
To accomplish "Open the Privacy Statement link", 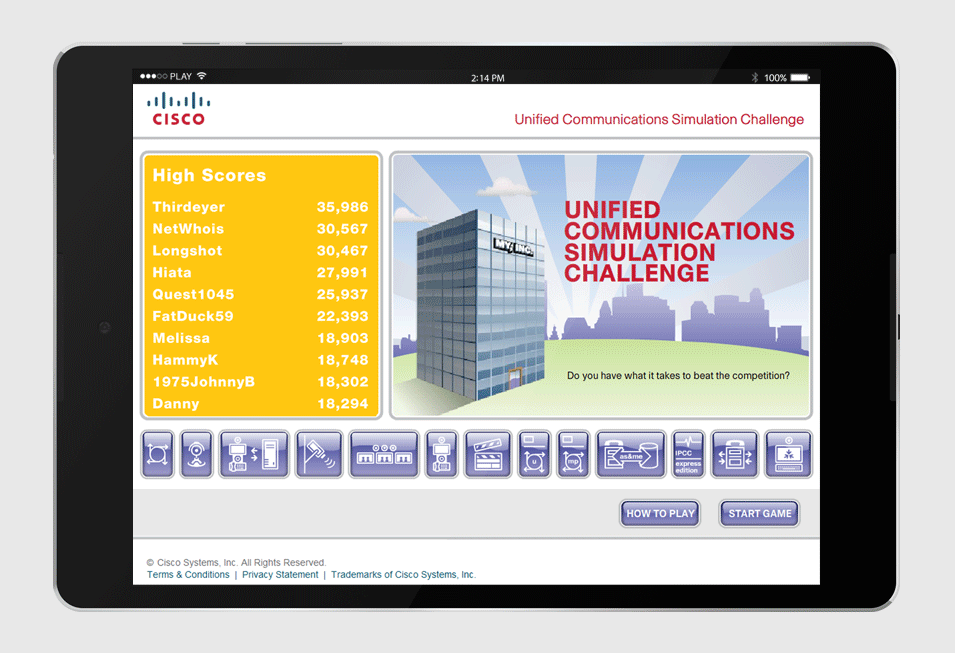I will pyautogui.click(x=280, y=574).
